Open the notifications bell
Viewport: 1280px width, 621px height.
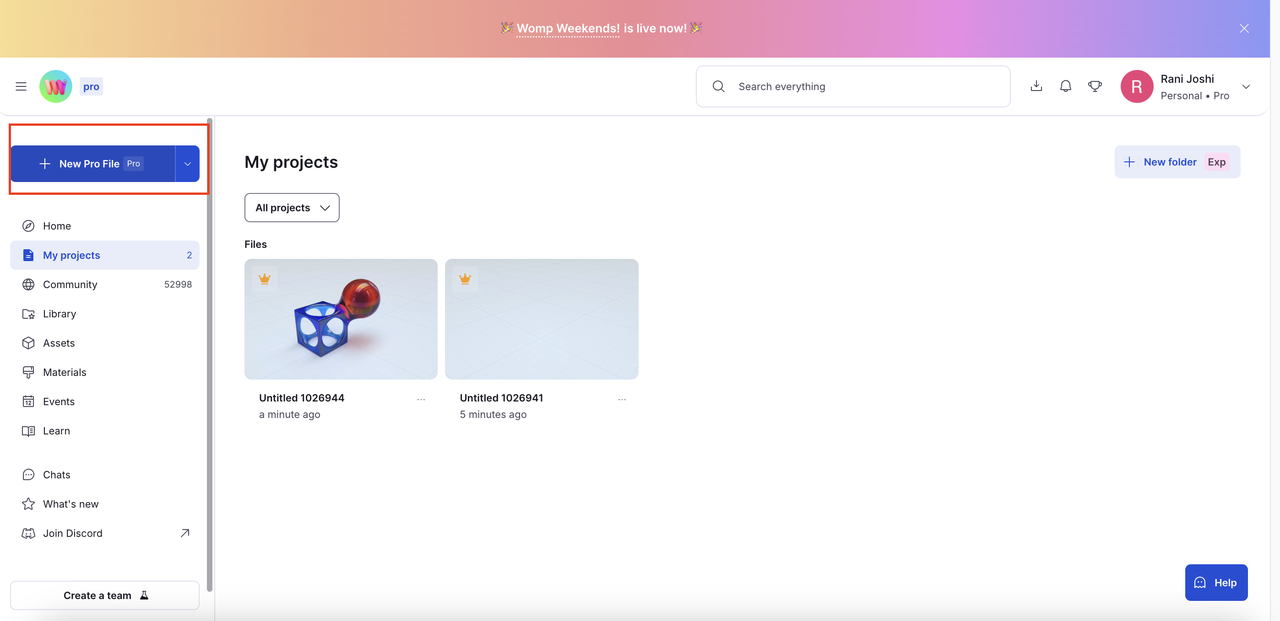[1066, 87]
